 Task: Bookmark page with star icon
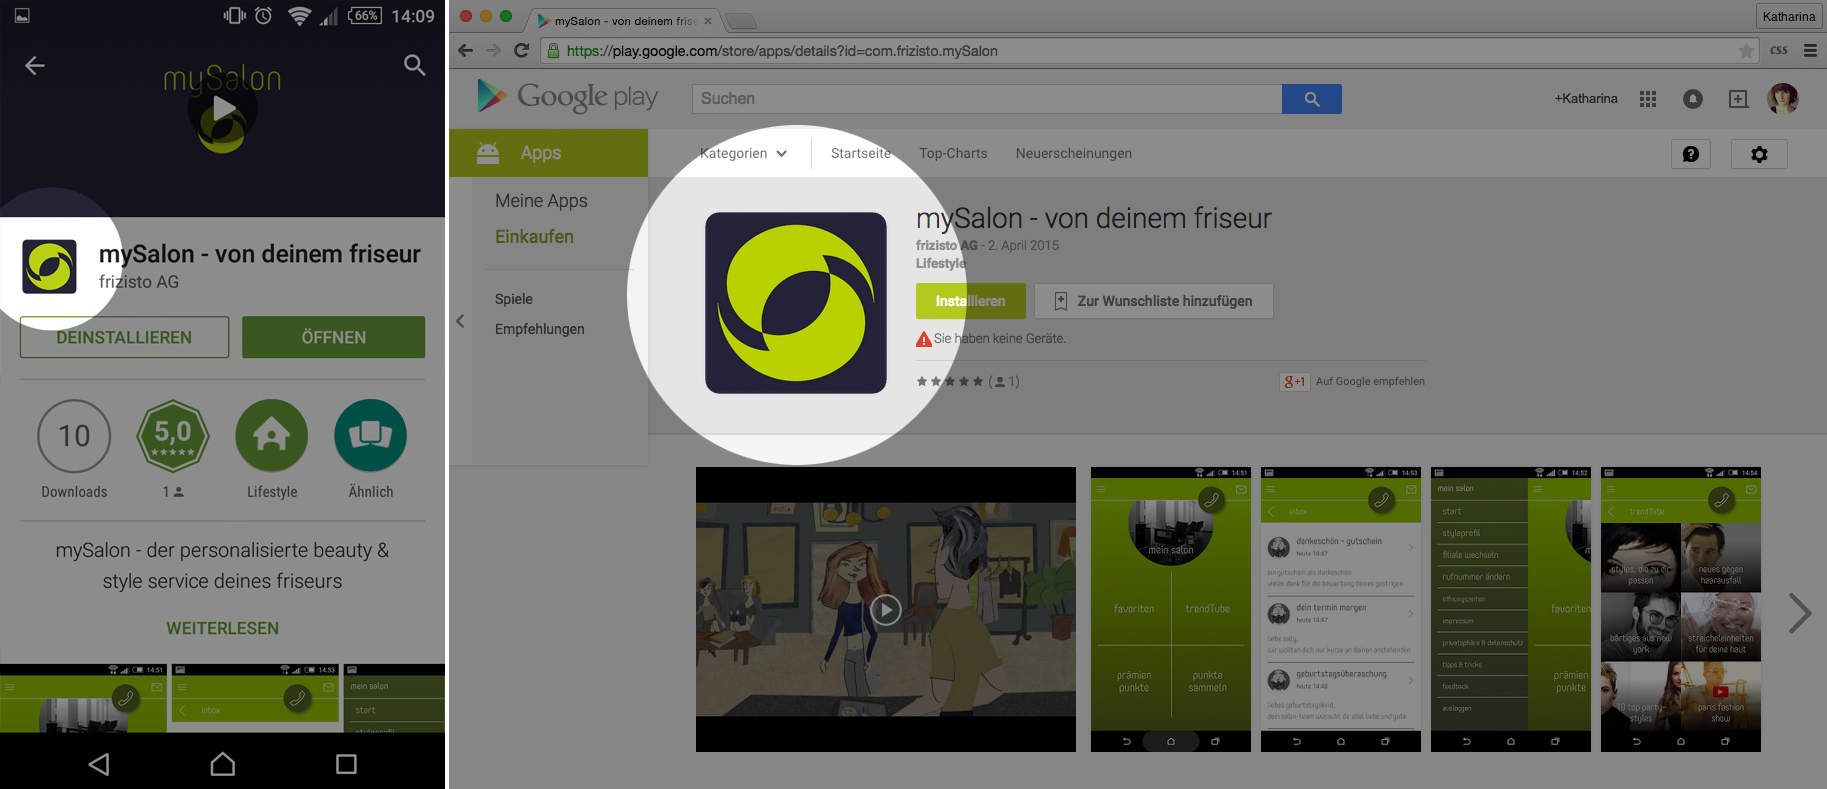[x=1746, y=50]
